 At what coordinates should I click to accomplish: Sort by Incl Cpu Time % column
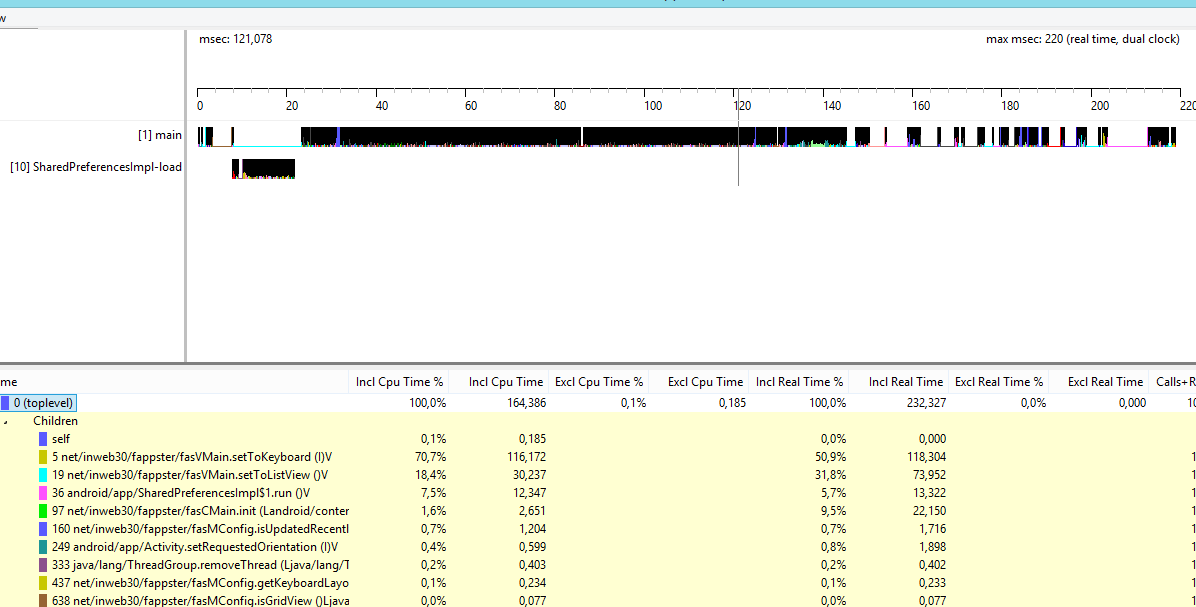click(x=399, y=381)
